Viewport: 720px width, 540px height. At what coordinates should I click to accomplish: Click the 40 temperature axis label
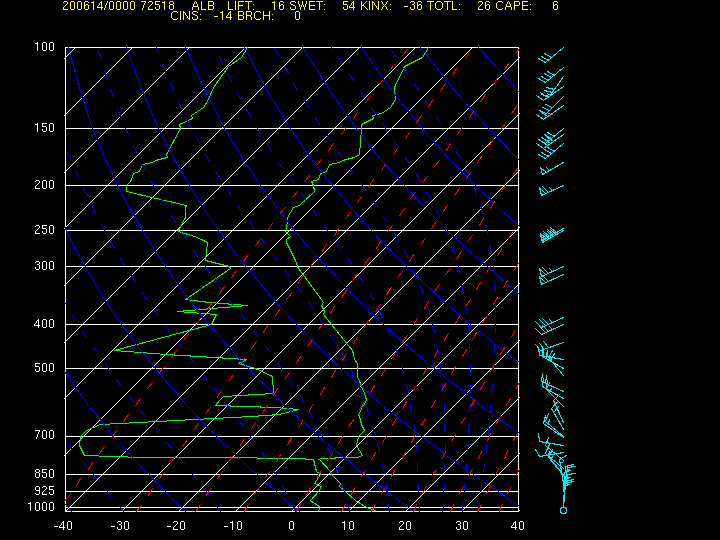coord(518,526)
